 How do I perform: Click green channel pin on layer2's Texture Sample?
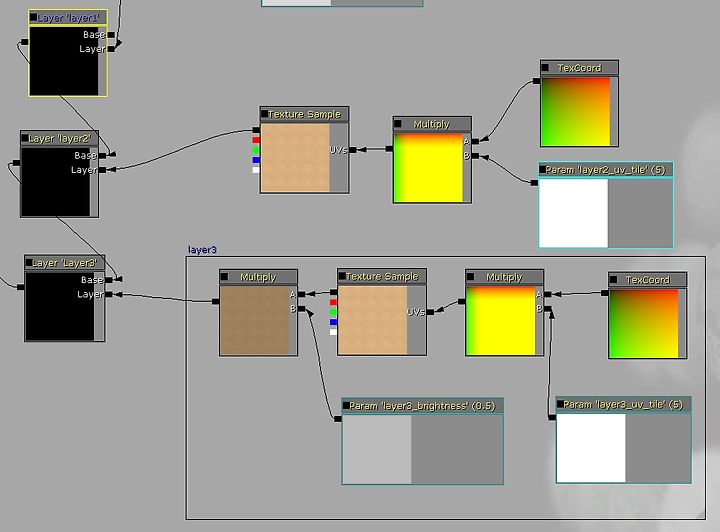click(256, 150)
